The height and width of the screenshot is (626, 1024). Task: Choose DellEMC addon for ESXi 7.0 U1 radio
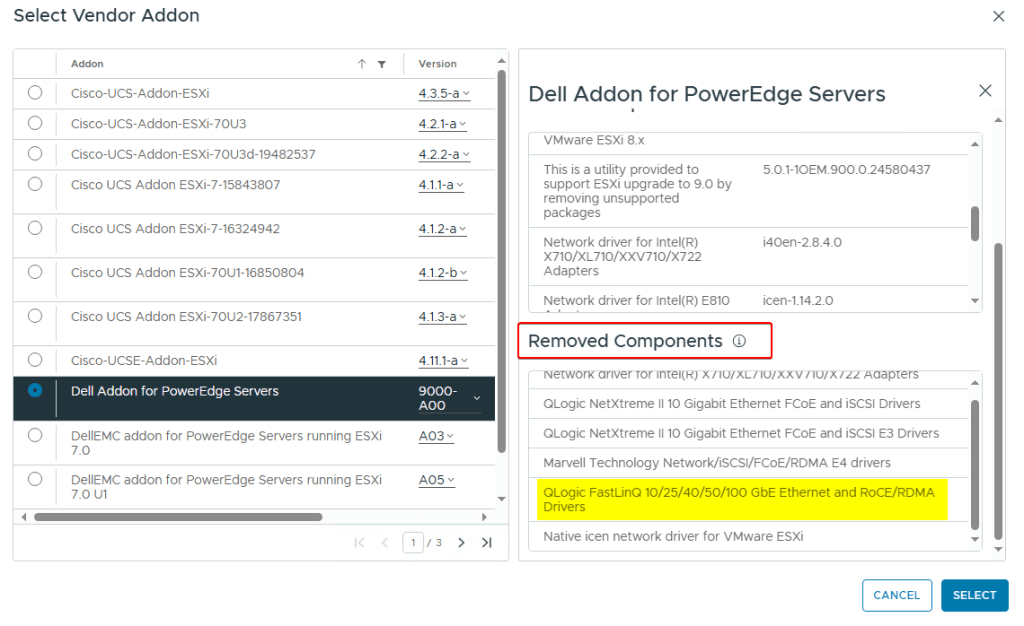coord(35,480)
